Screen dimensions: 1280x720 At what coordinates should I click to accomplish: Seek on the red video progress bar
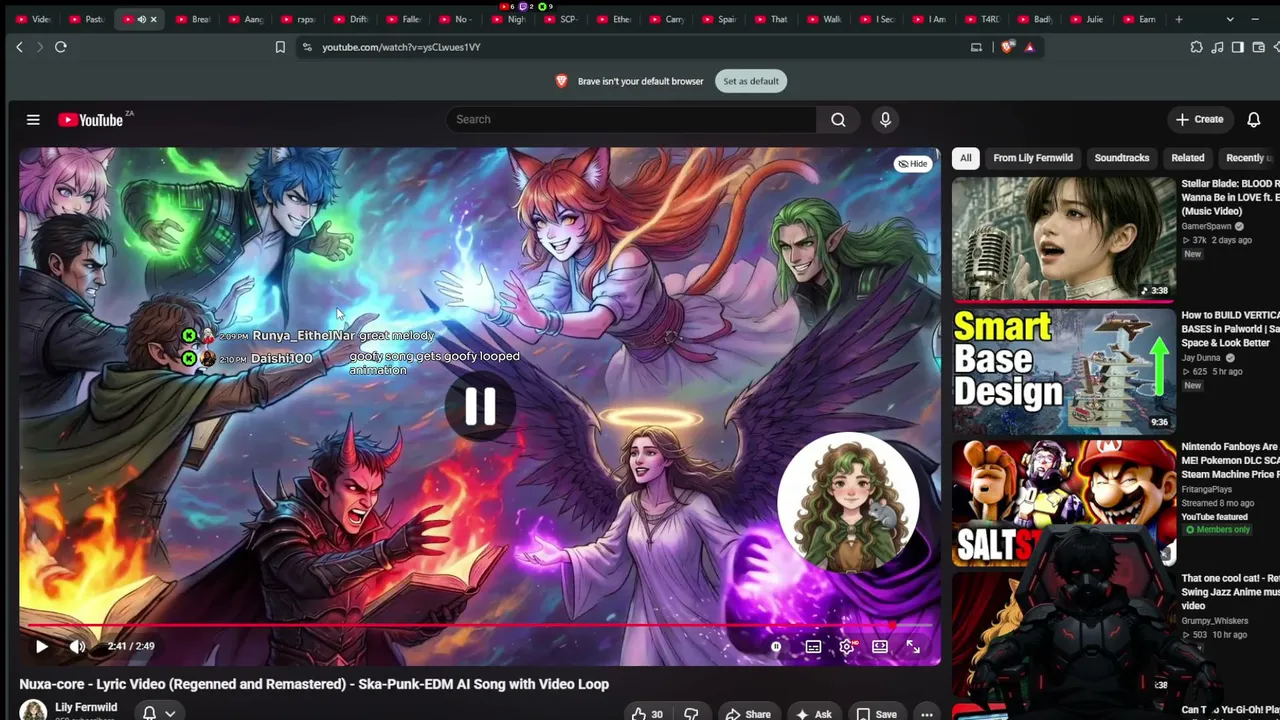[x=480, y=626]
